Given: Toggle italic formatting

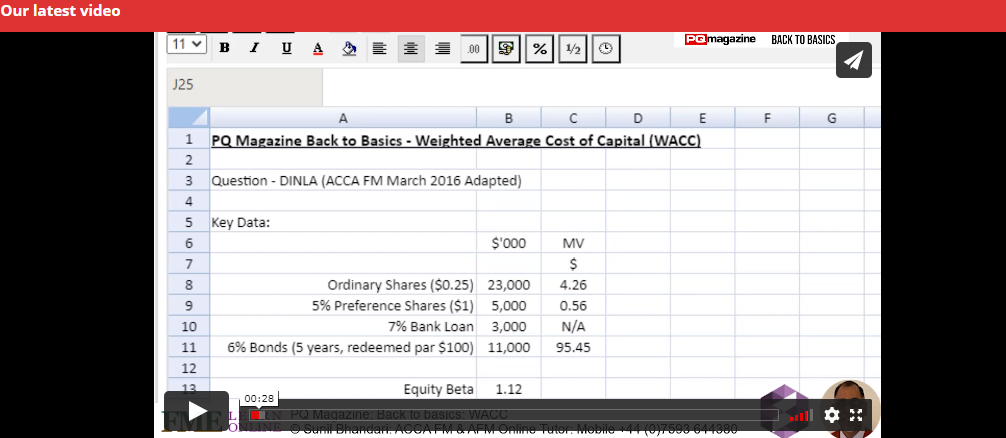Looking at the screenshot, I should point(255,48).
